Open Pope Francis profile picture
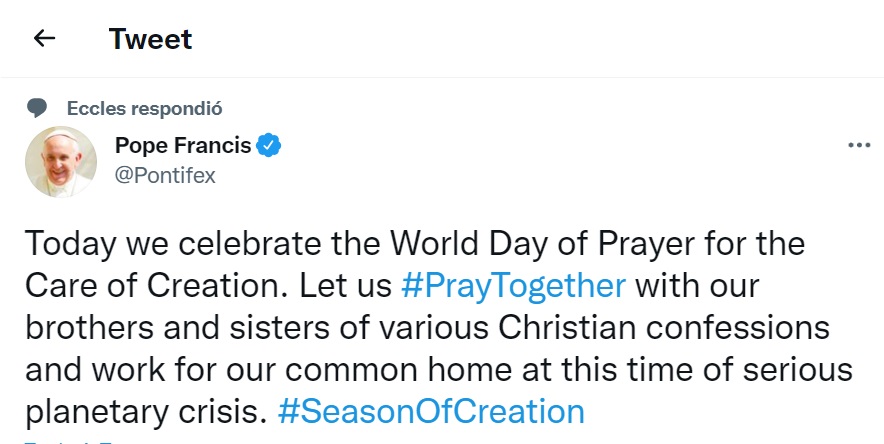This screenshot has width=884, height=444. 60,161
